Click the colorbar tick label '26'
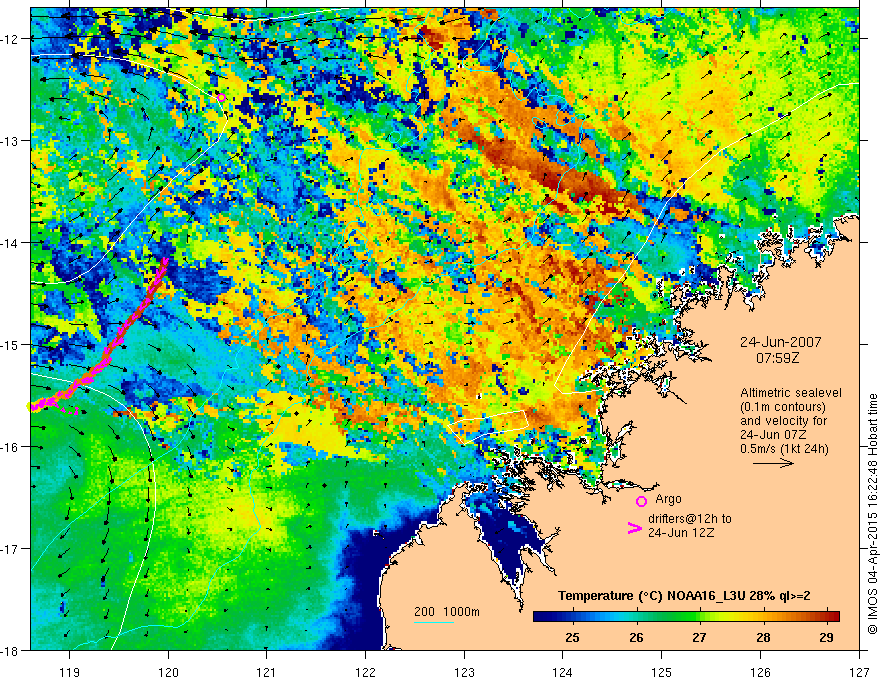 (636, 637)
